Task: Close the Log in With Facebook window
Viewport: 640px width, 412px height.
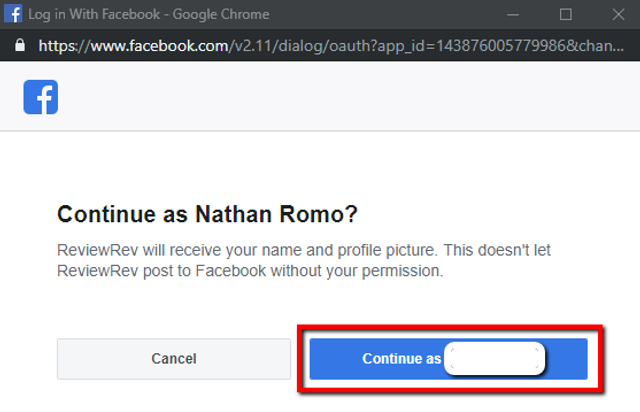Action: [x=618, y=15]
